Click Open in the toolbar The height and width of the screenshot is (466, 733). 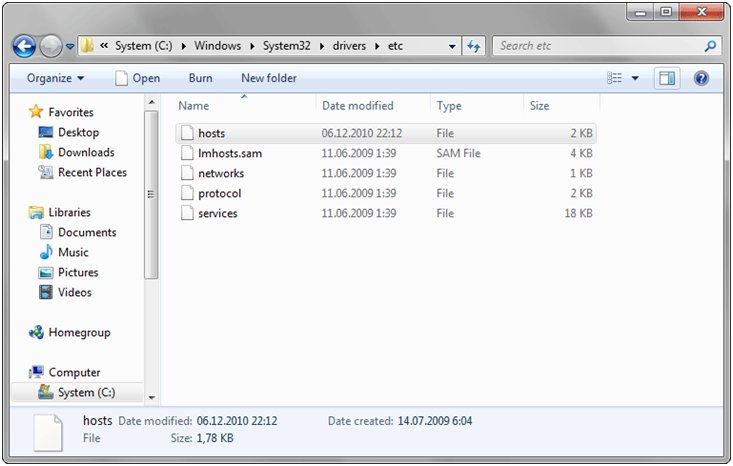click(x=137, y=78)
